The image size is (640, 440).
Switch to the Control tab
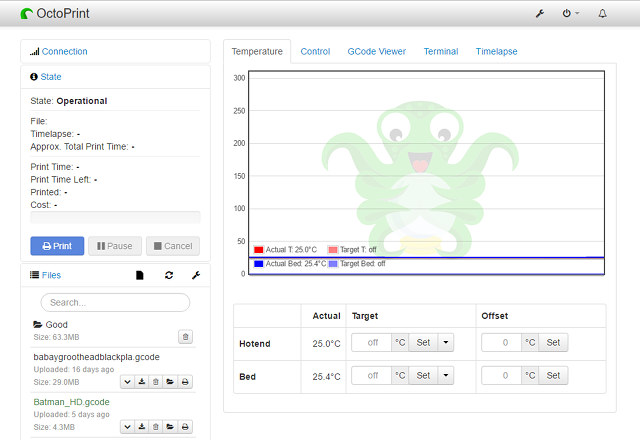(x=315, y=51)
